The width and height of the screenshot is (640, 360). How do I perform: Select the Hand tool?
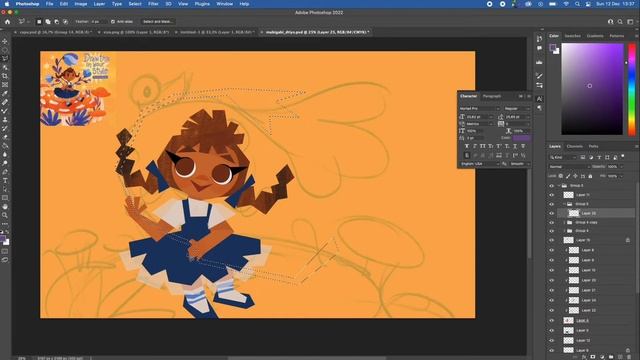tap(5, 207)
